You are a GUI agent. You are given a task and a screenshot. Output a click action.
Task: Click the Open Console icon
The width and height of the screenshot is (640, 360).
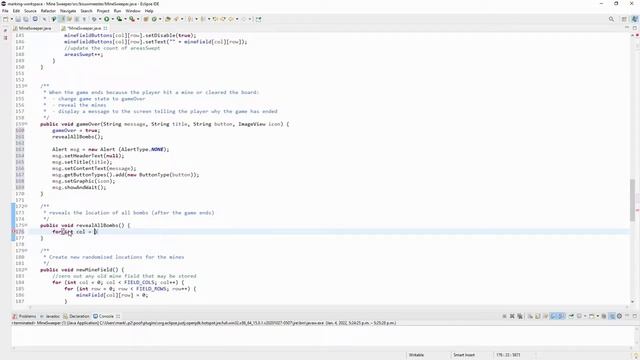591,316
